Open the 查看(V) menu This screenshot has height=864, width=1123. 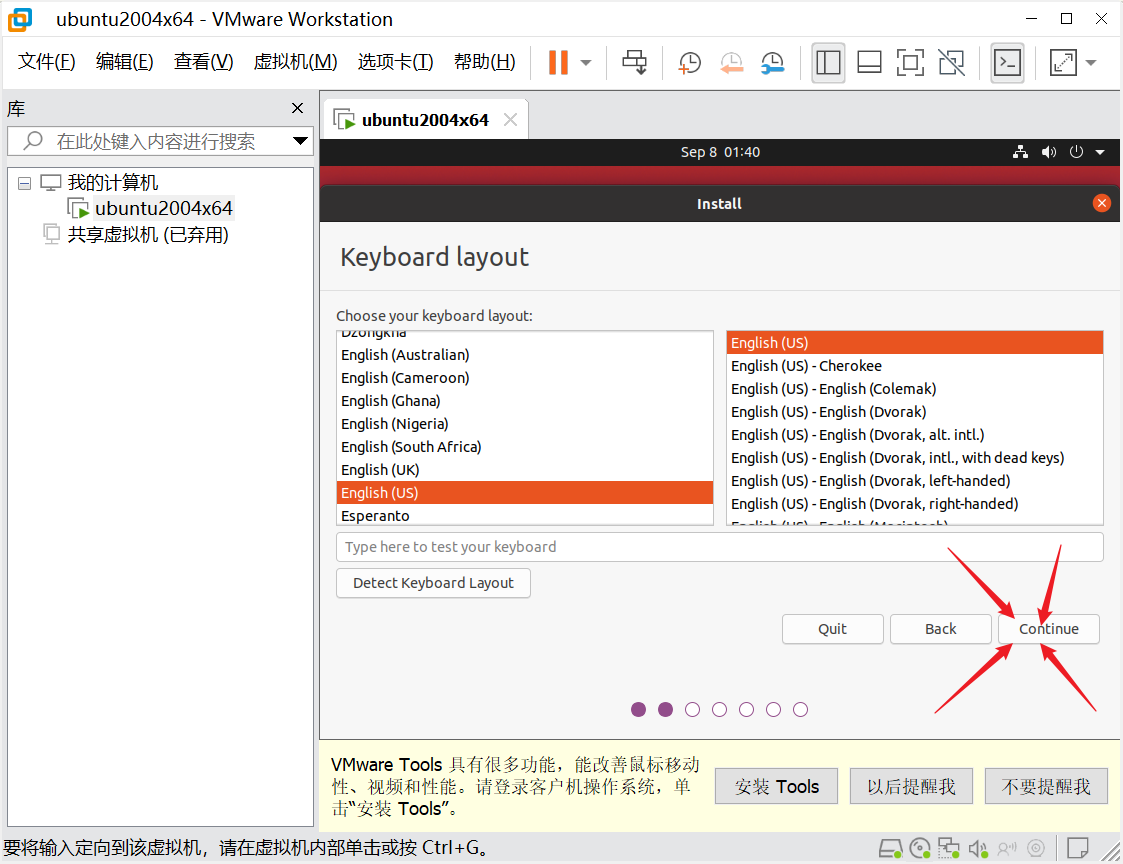(203, 62)
